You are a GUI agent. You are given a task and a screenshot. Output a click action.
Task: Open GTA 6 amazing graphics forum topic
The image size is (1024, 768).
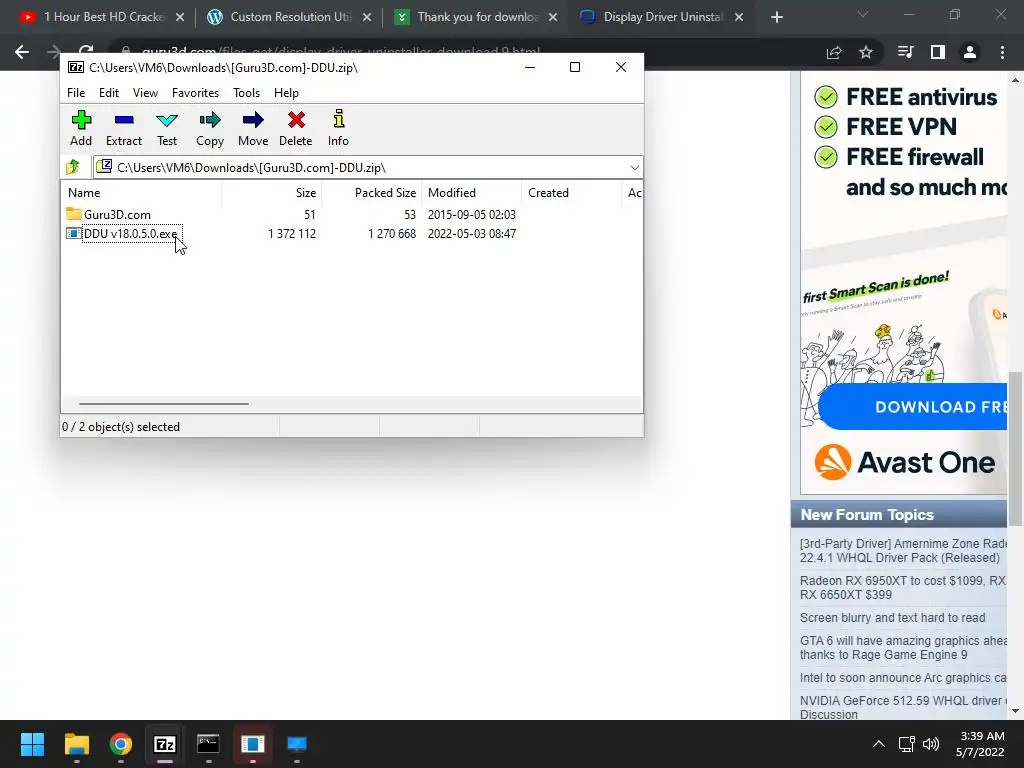903,648
